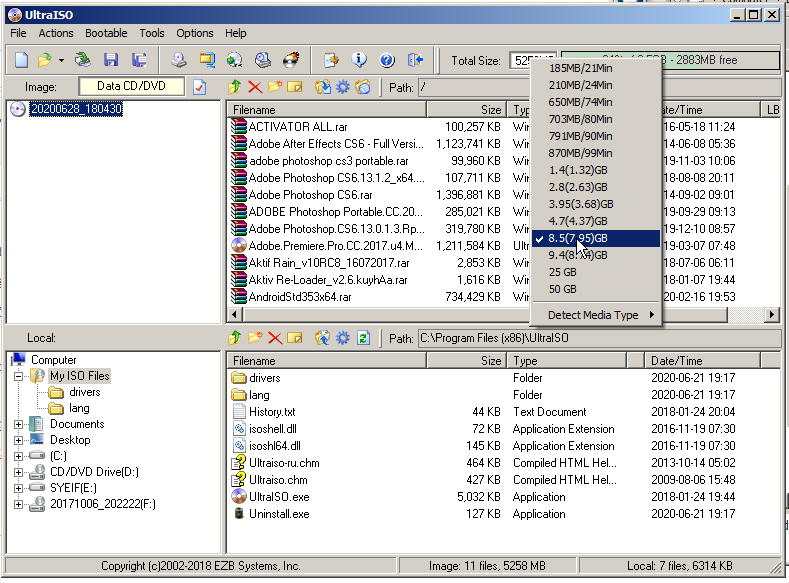This screenshot has width=789, height=583.
Task: Click the Open file toolbar icon
Action: pyautogui.click(x=45, y=60)
